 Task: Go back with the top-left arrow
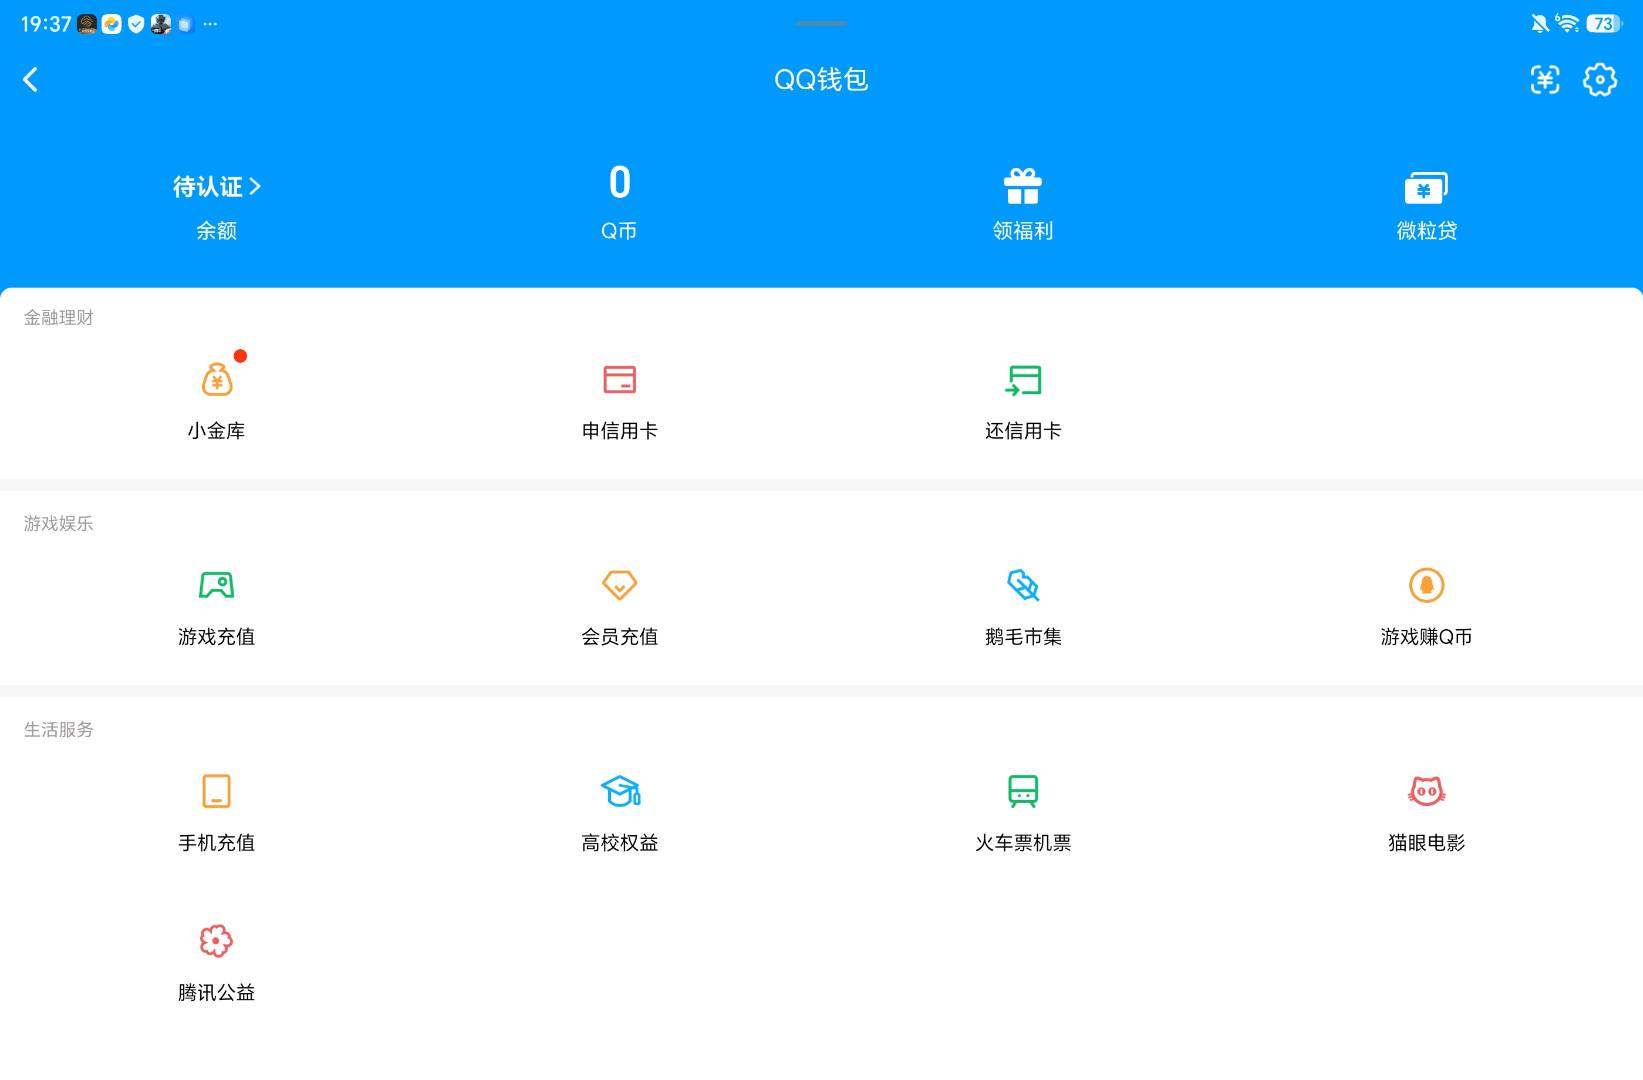tap(30, 80)
